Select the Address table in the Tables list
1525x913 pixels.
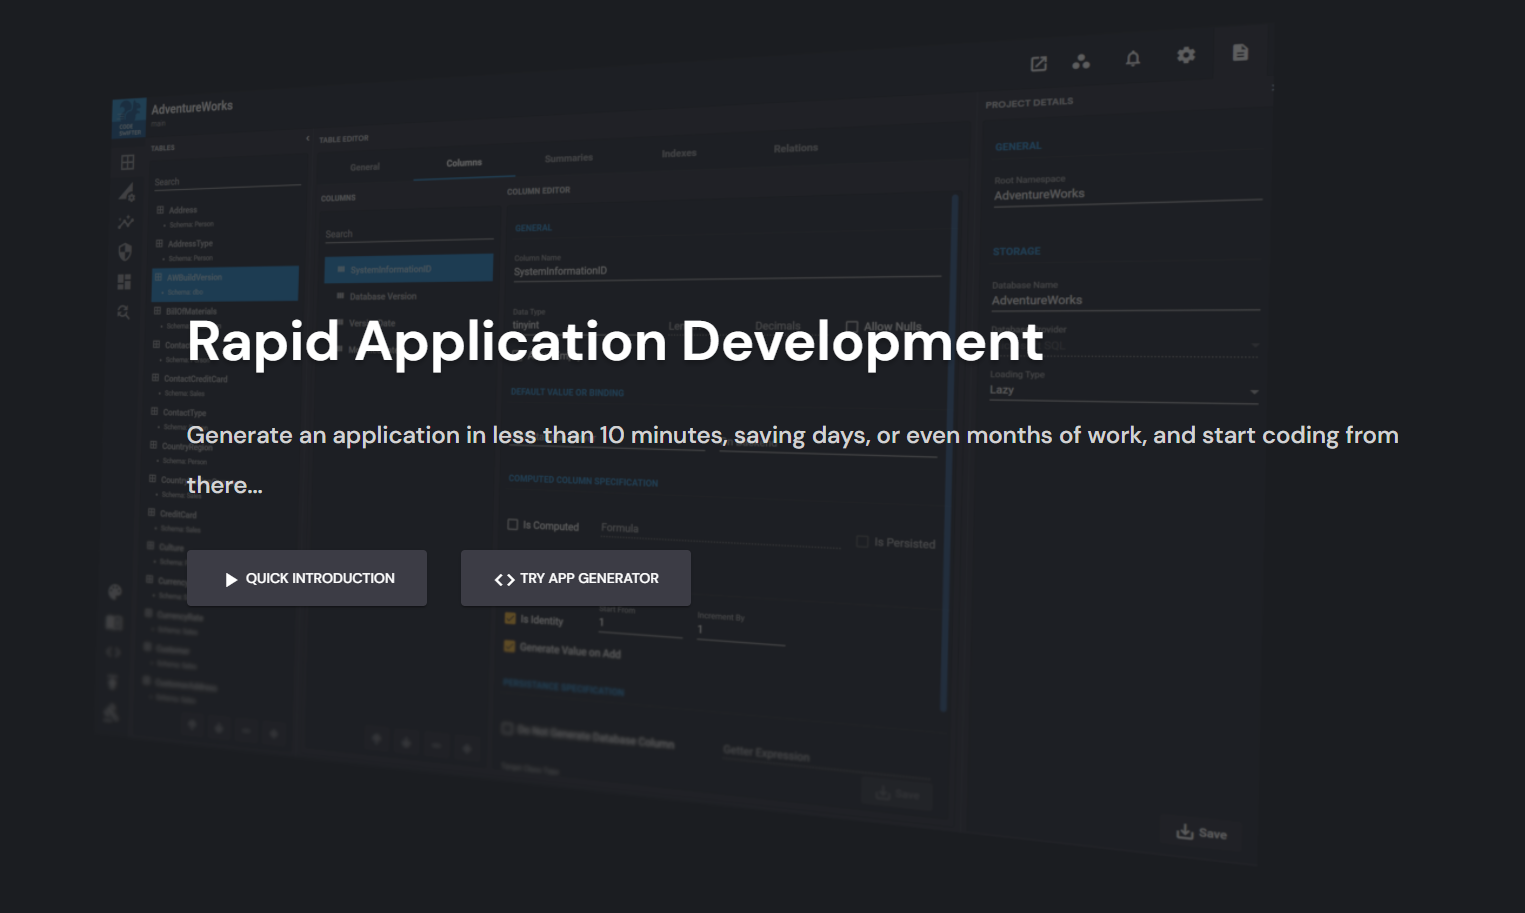pyautogui.click(x=226, y=216)
